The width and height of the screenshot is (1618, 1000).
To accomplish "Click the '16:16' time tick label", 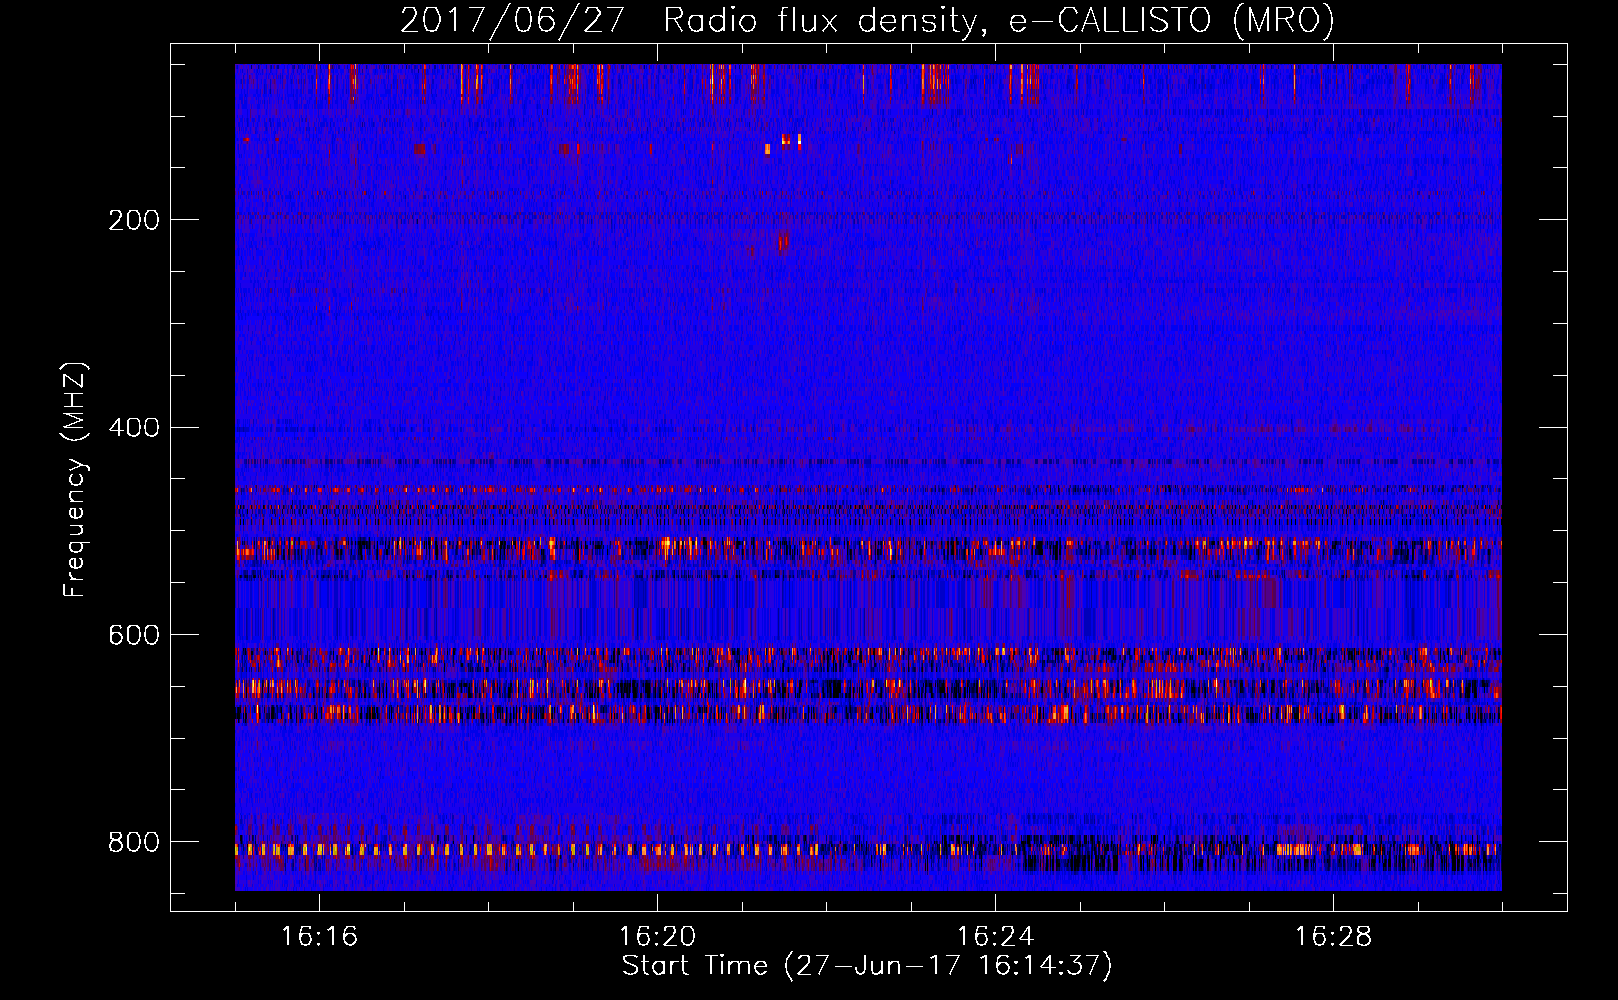I will coord(319,937).
